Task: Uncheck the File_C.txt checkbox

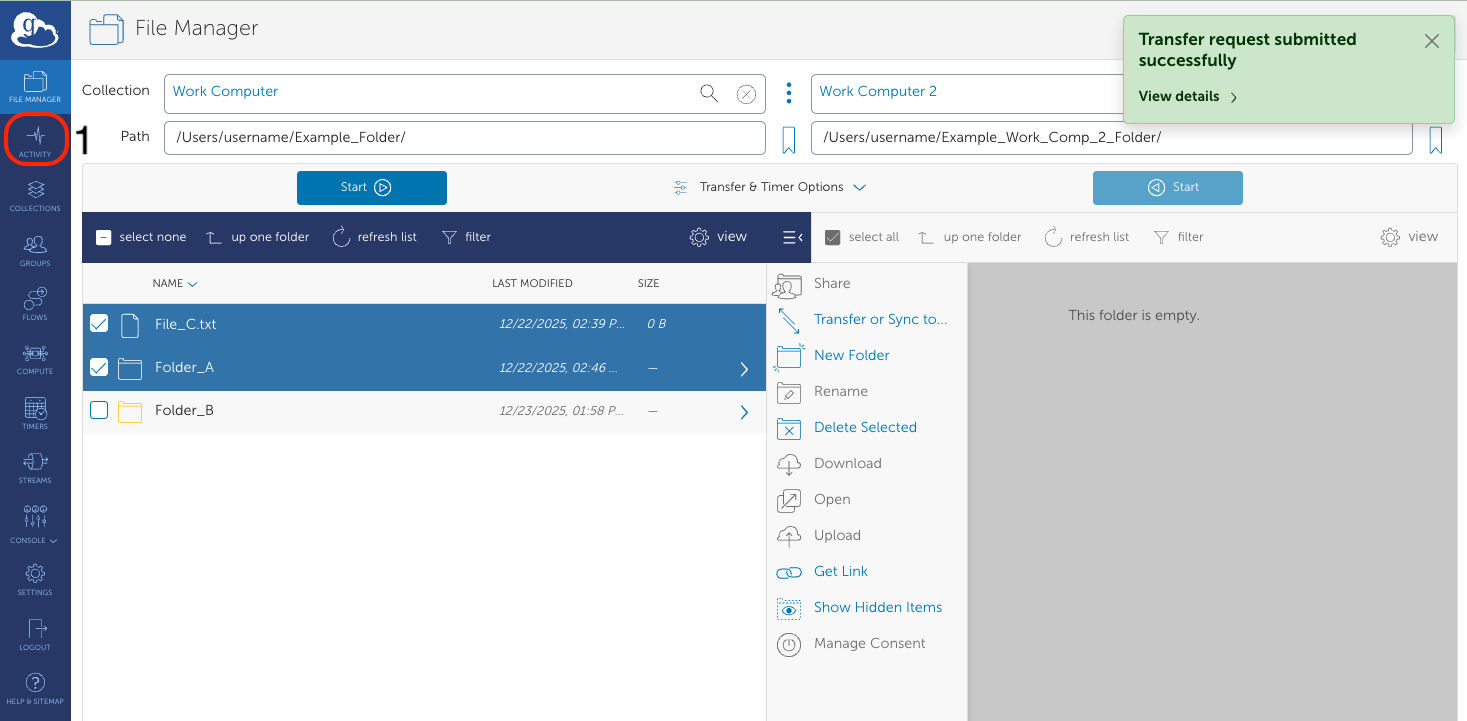Action: 99,324
